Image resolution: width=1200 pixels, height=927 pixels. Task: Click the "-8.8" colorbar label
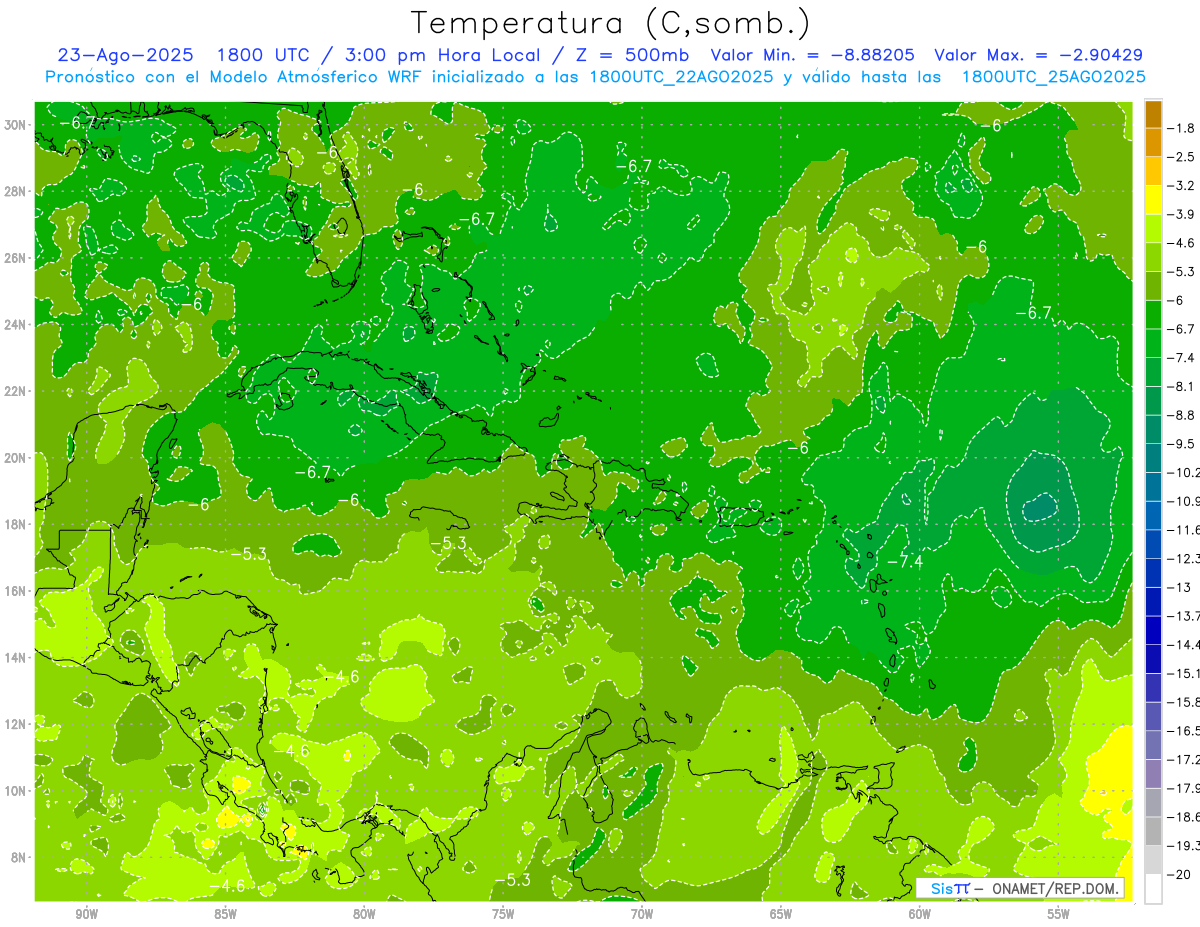pyautogui.click(x=1181, y=415)
